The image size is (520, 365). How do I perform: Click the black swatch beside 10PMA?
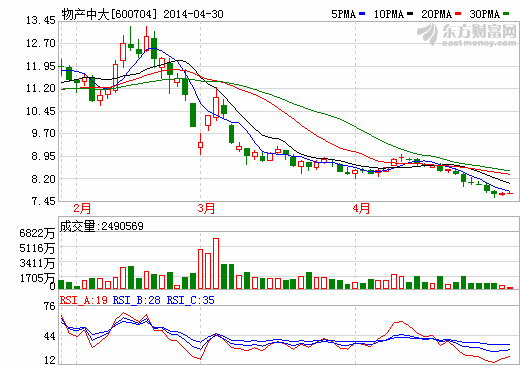[410, 14]
